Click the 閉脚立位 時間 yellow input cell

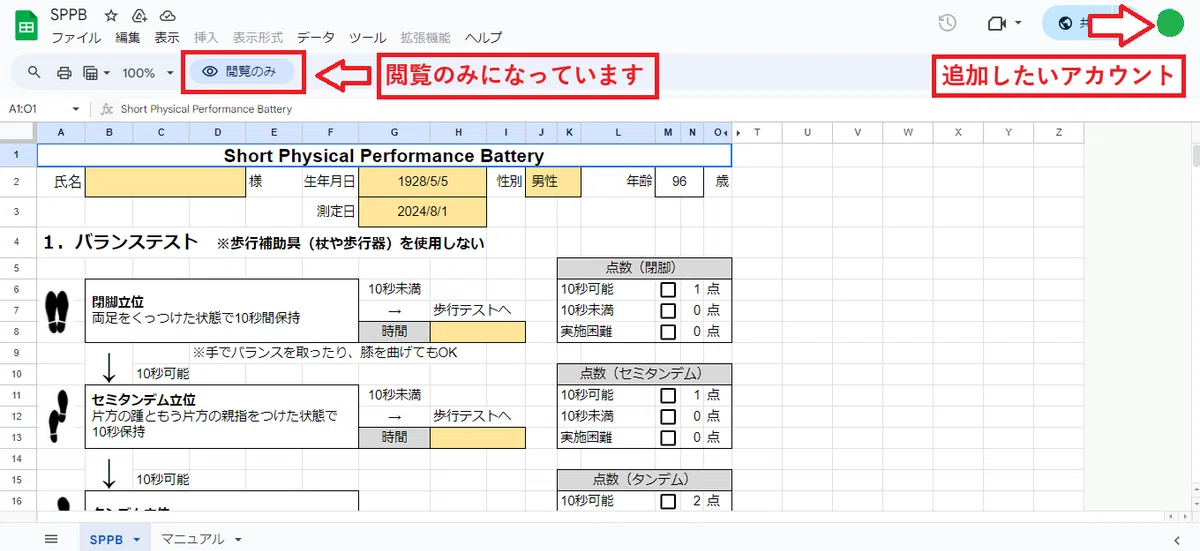[x=478, y=331]
